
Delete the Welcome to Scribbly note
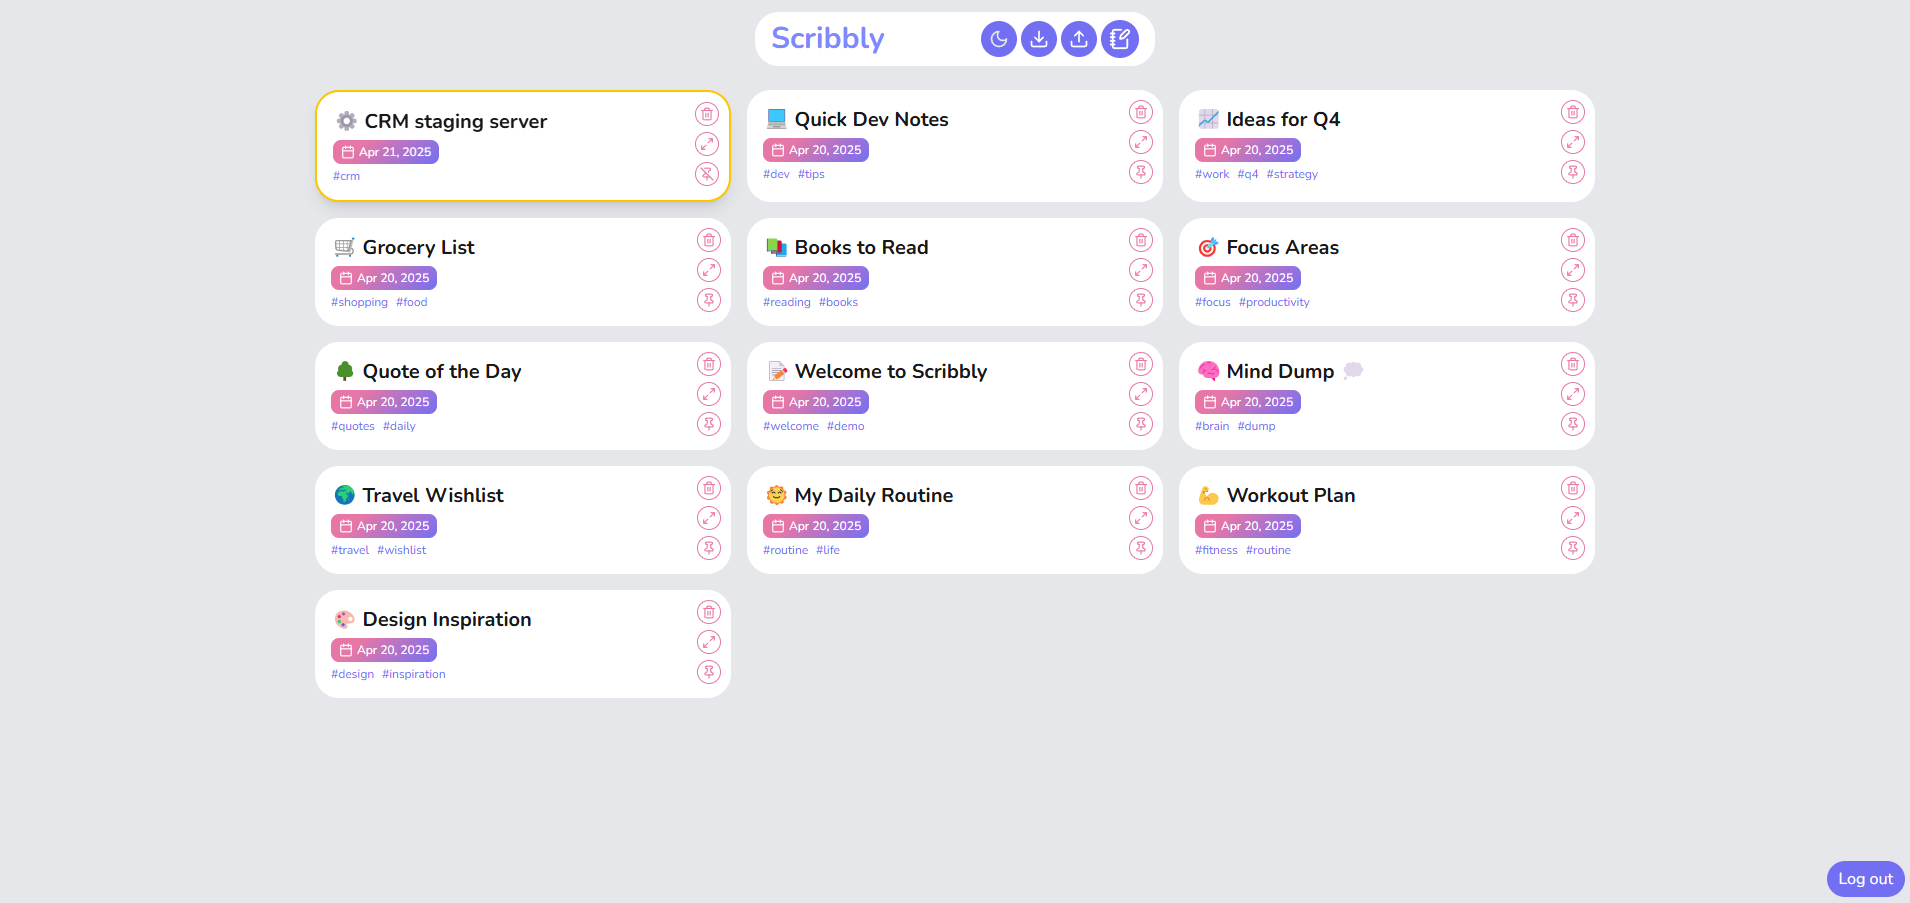tap(1141, 364)
